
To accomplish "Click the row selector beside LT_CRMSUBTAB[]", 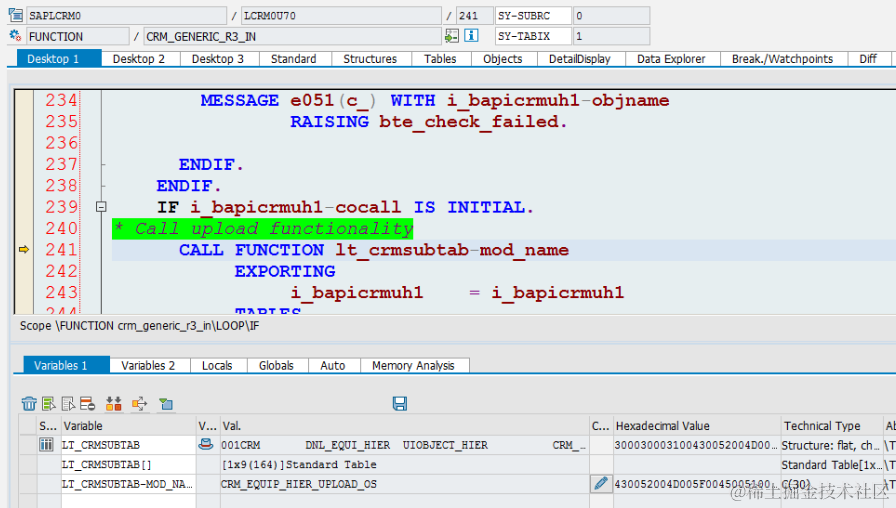I will tap(28, 465).
